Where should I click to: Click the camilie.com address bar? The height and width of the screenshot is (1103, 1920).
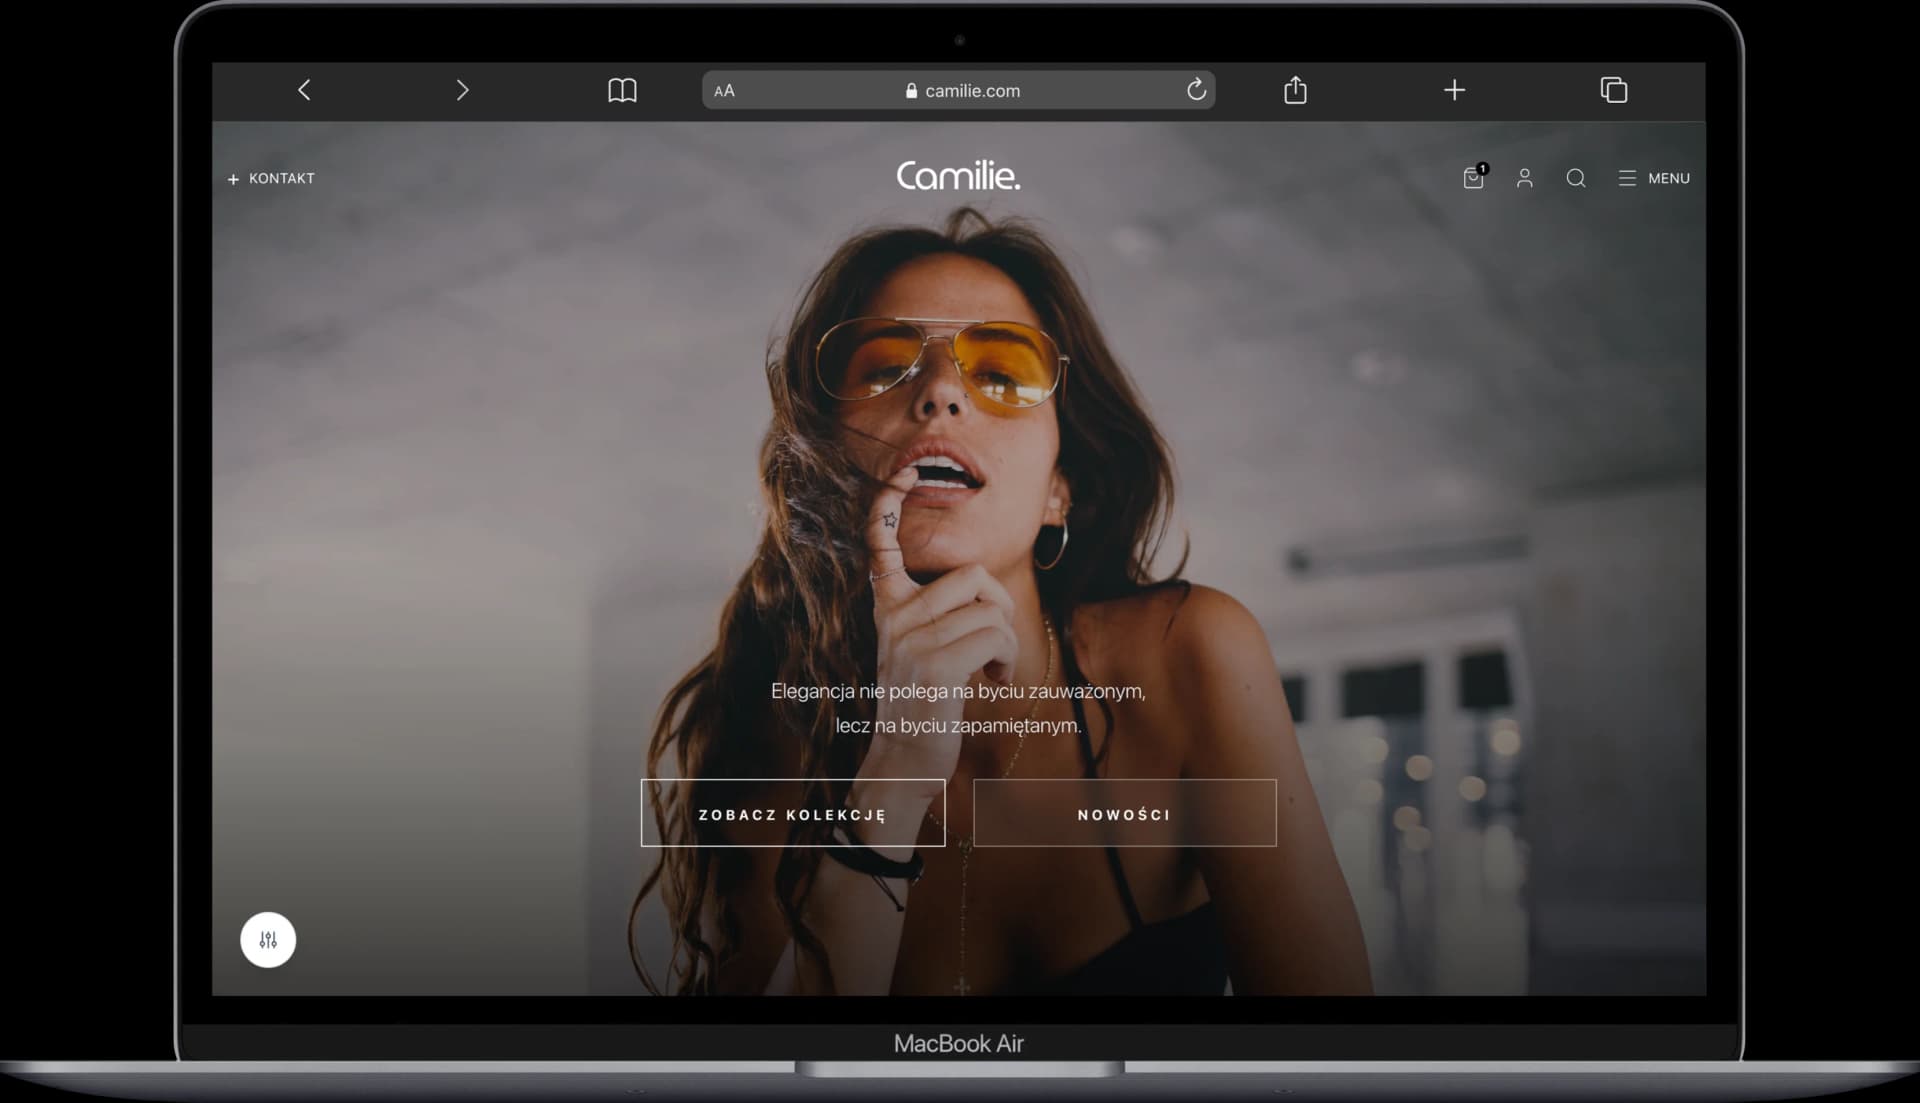[x=971, y=90]
